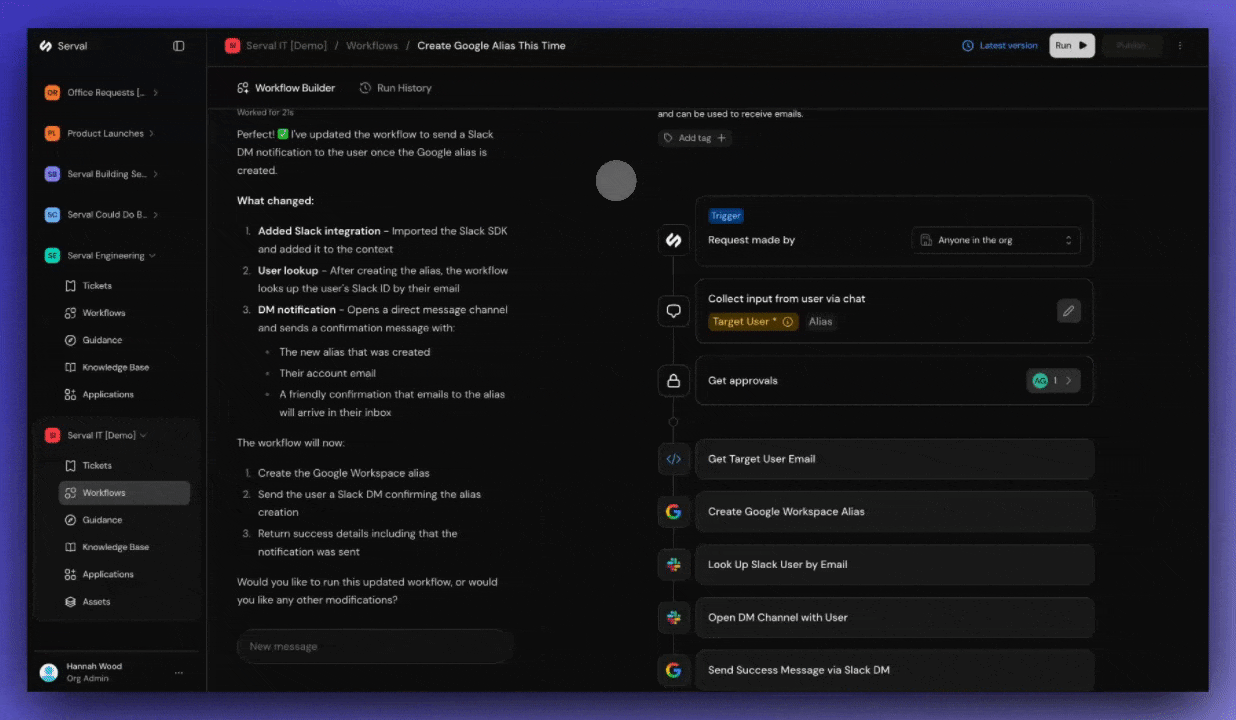The height and width of the screenshot is (720, 1236).
Task: Click the Latest version link
Action: (x=1000, y=45)
